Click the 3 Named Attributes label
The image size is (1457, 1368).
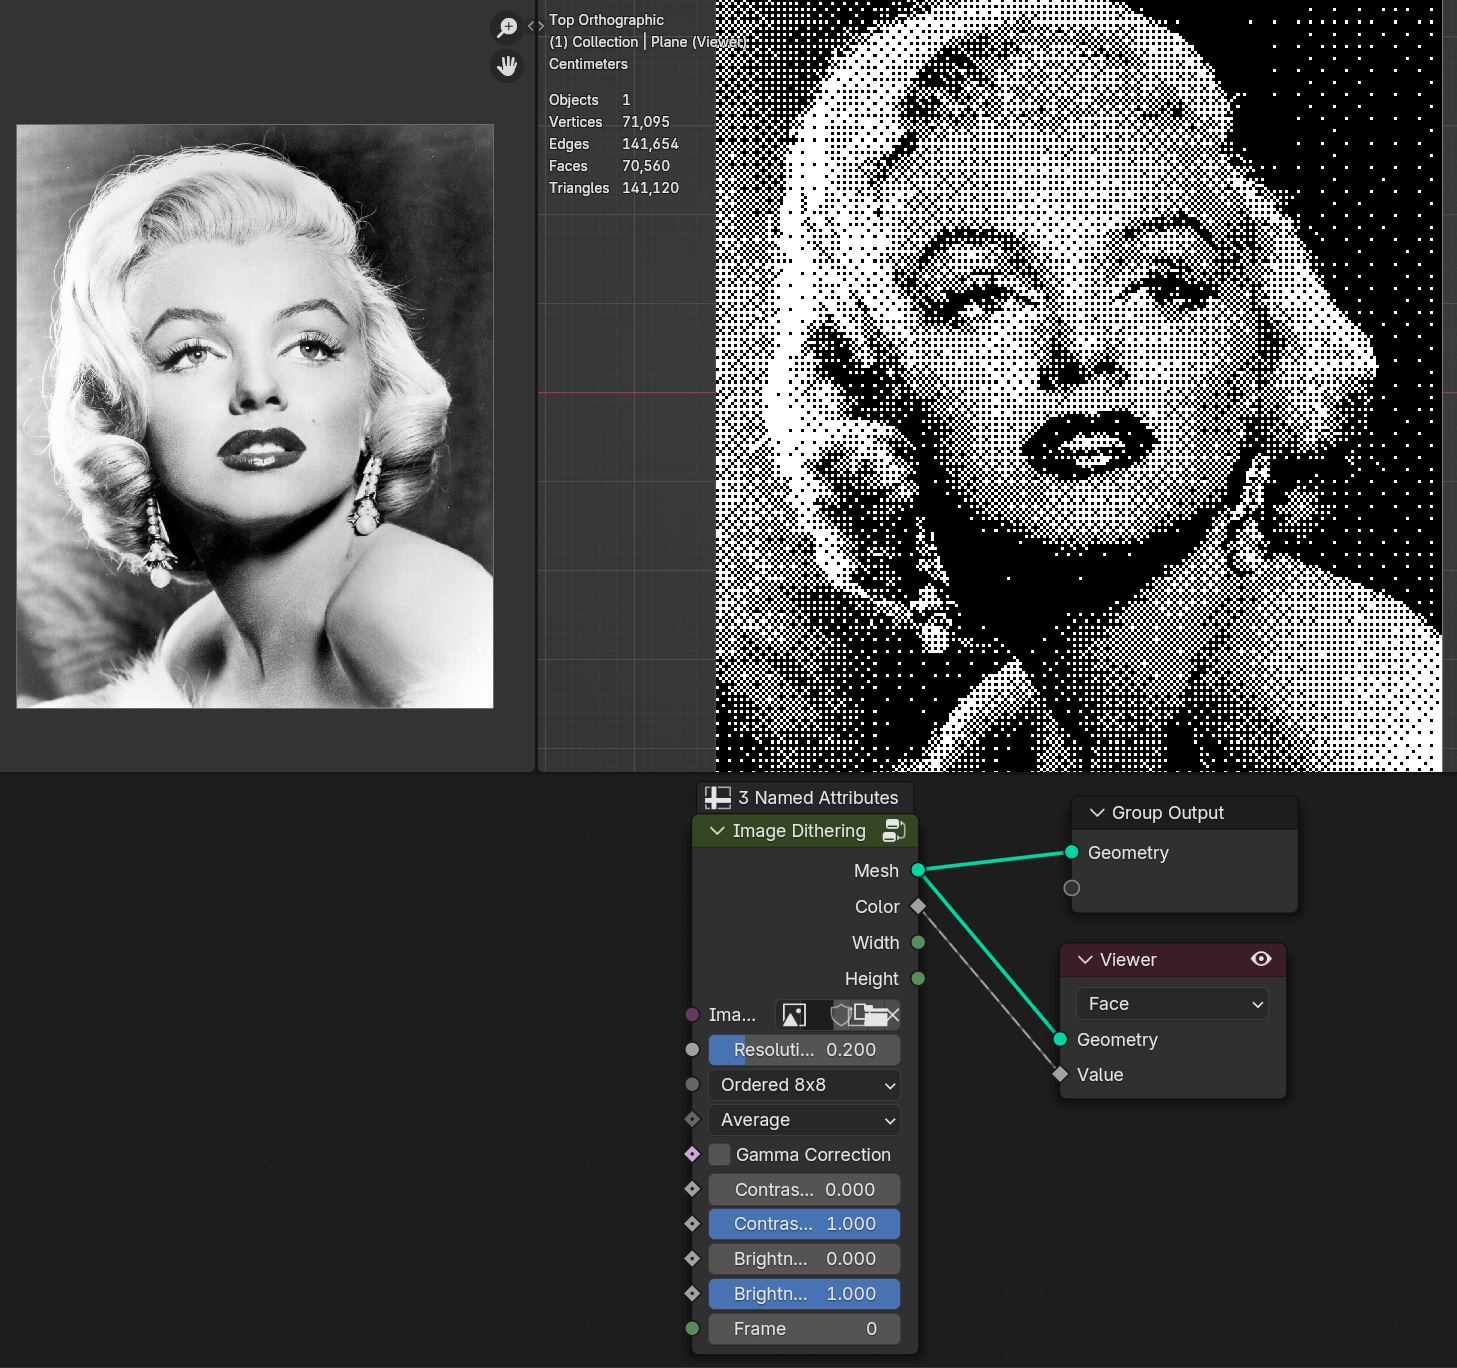818,798
